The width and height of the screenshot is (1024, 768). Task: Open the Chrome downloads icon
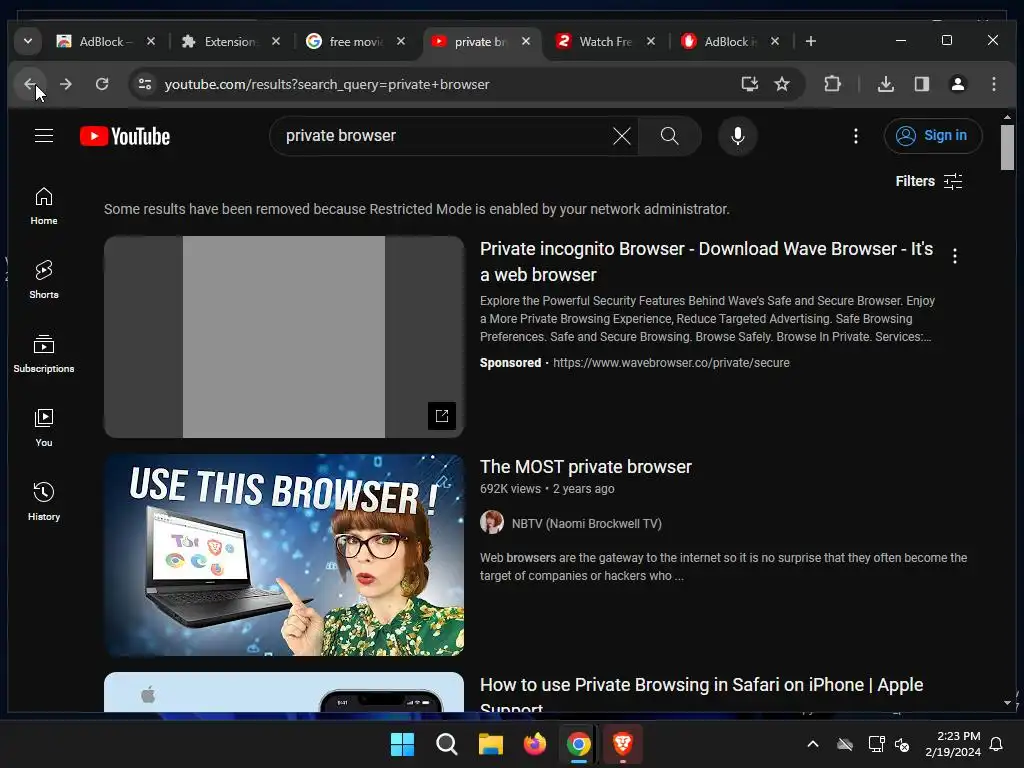886,84
